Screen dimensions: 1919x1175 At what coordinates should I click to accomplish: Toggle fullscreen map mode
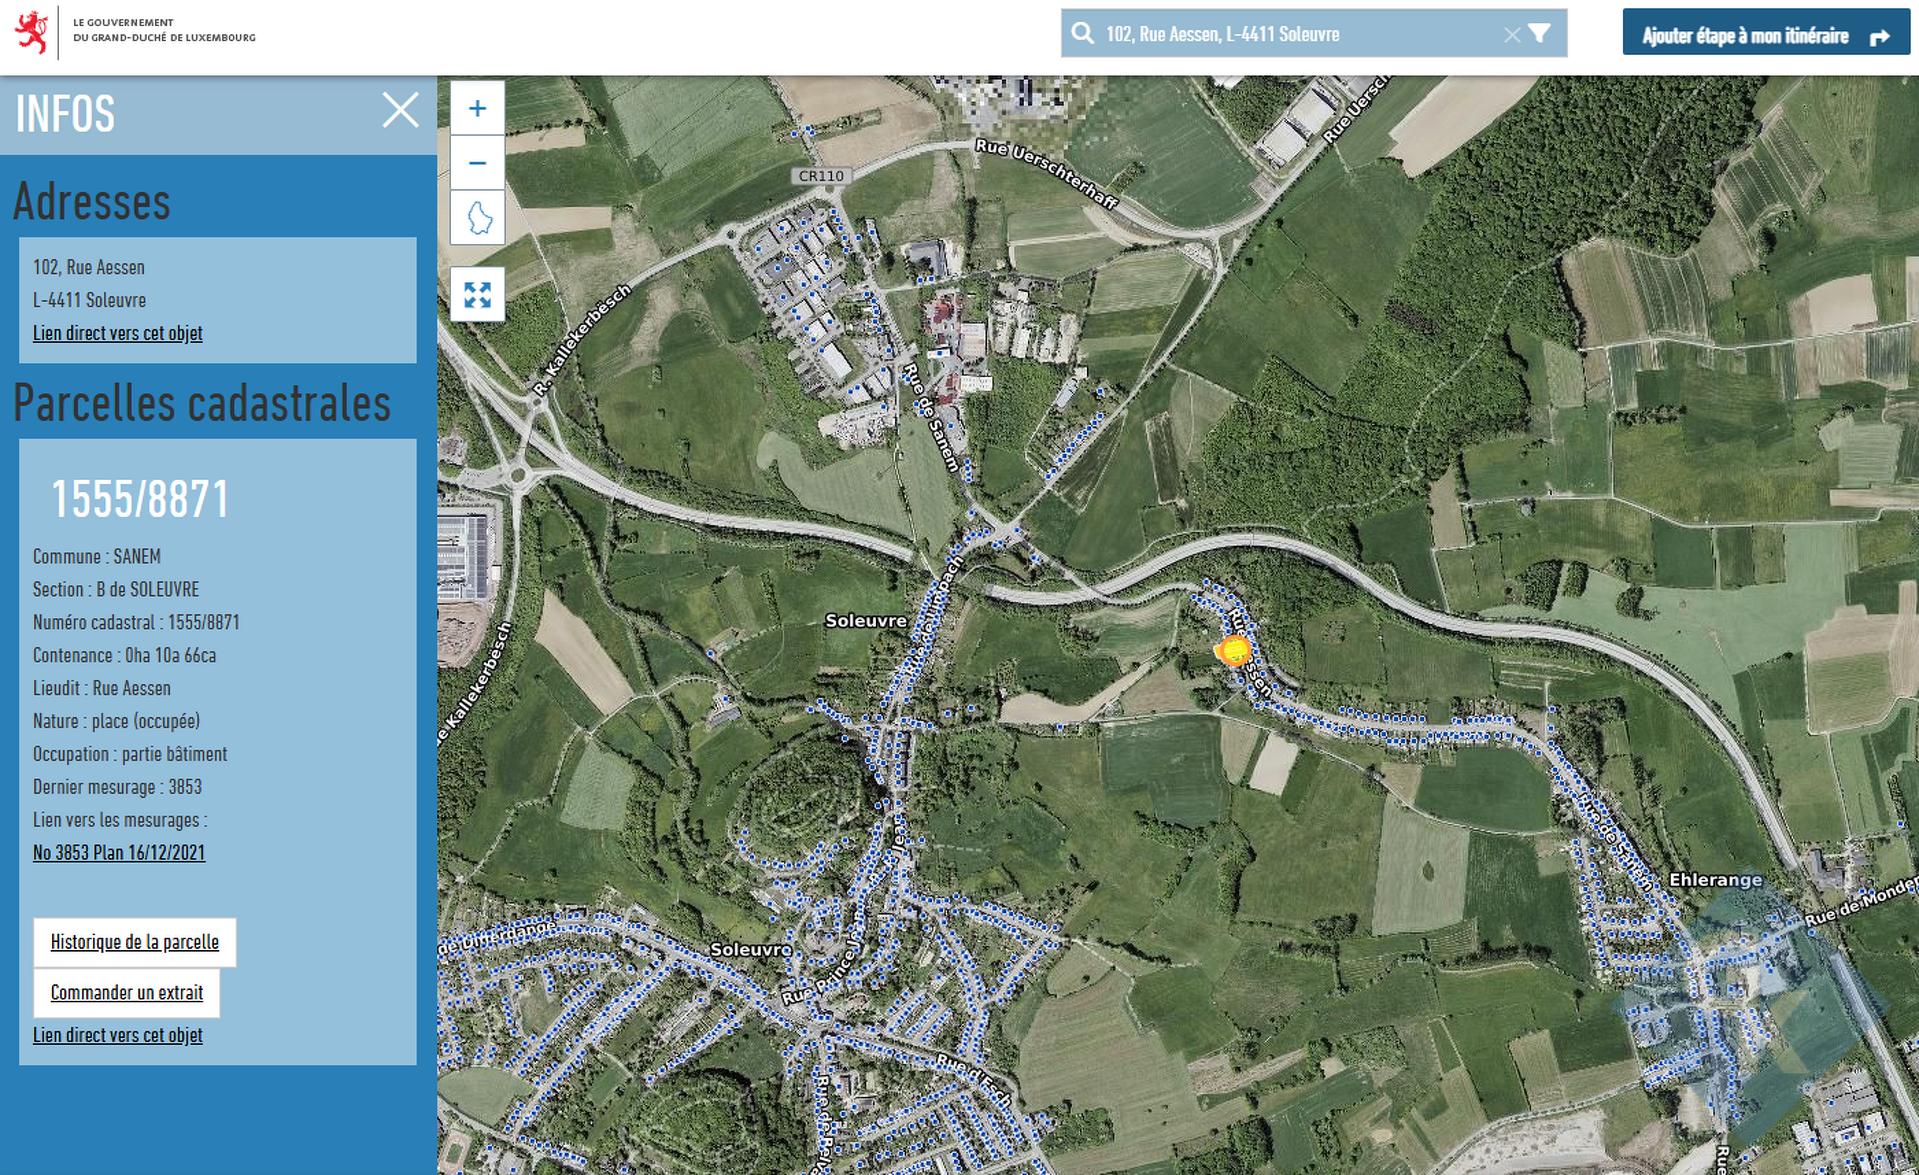click(x=477, y=295)
